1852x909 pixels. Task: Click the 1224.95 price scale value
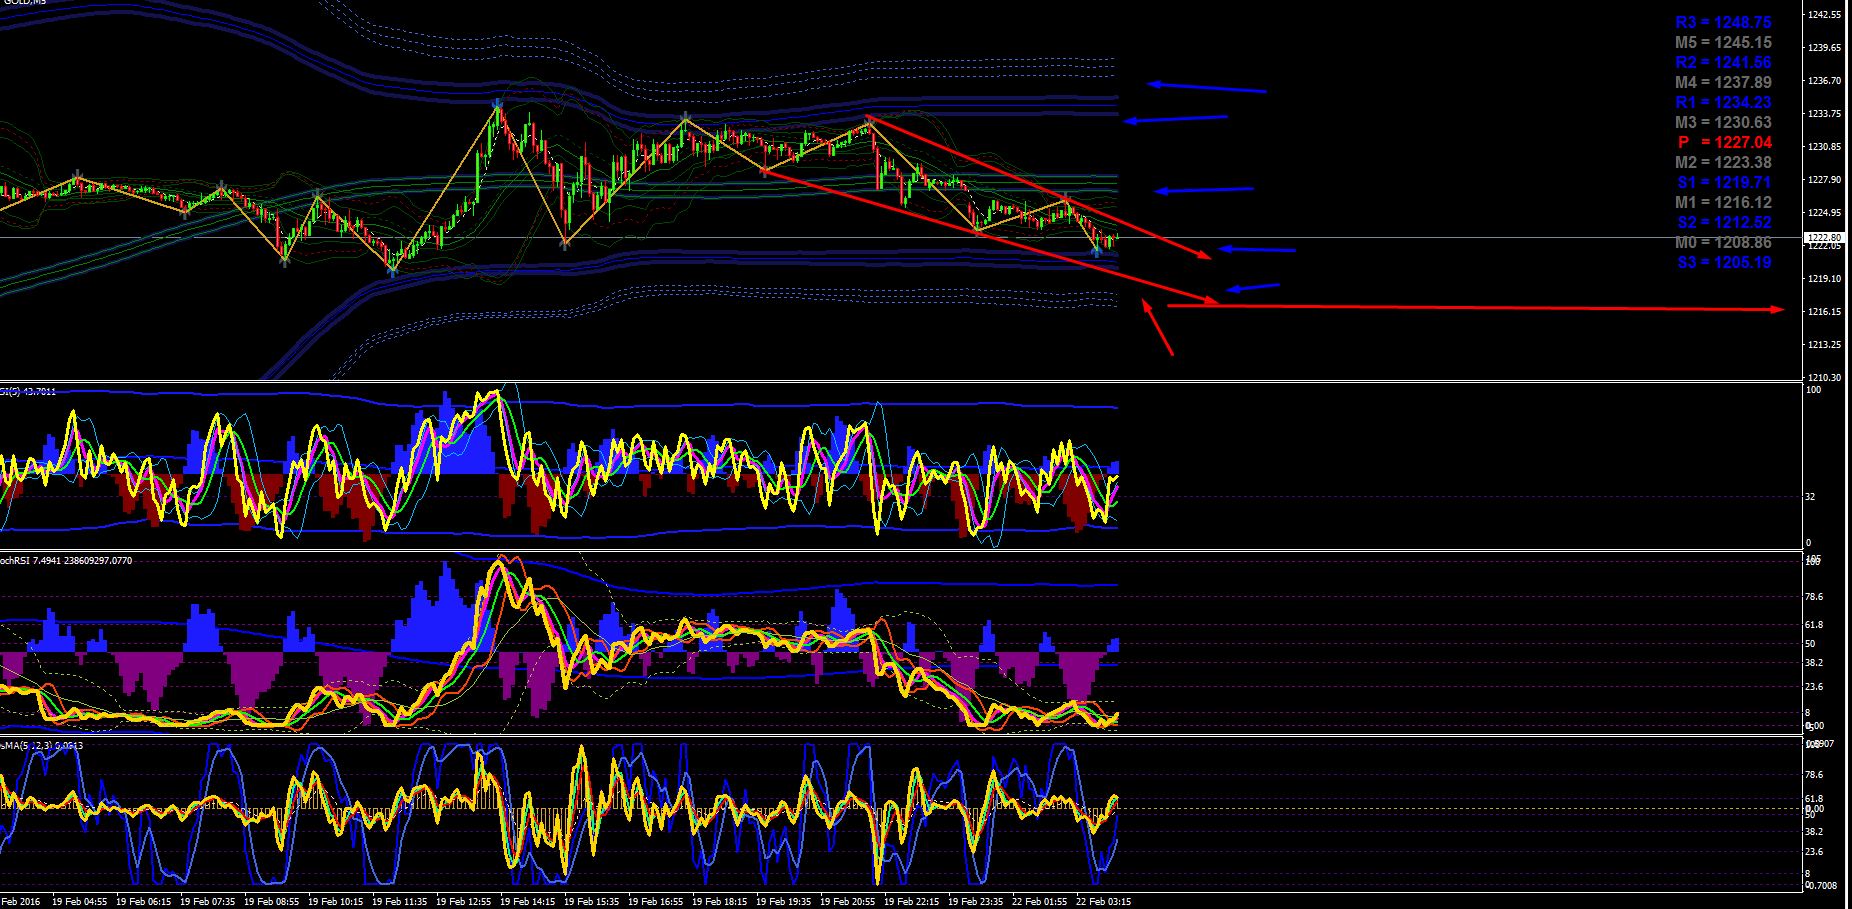pos(1824,213)
